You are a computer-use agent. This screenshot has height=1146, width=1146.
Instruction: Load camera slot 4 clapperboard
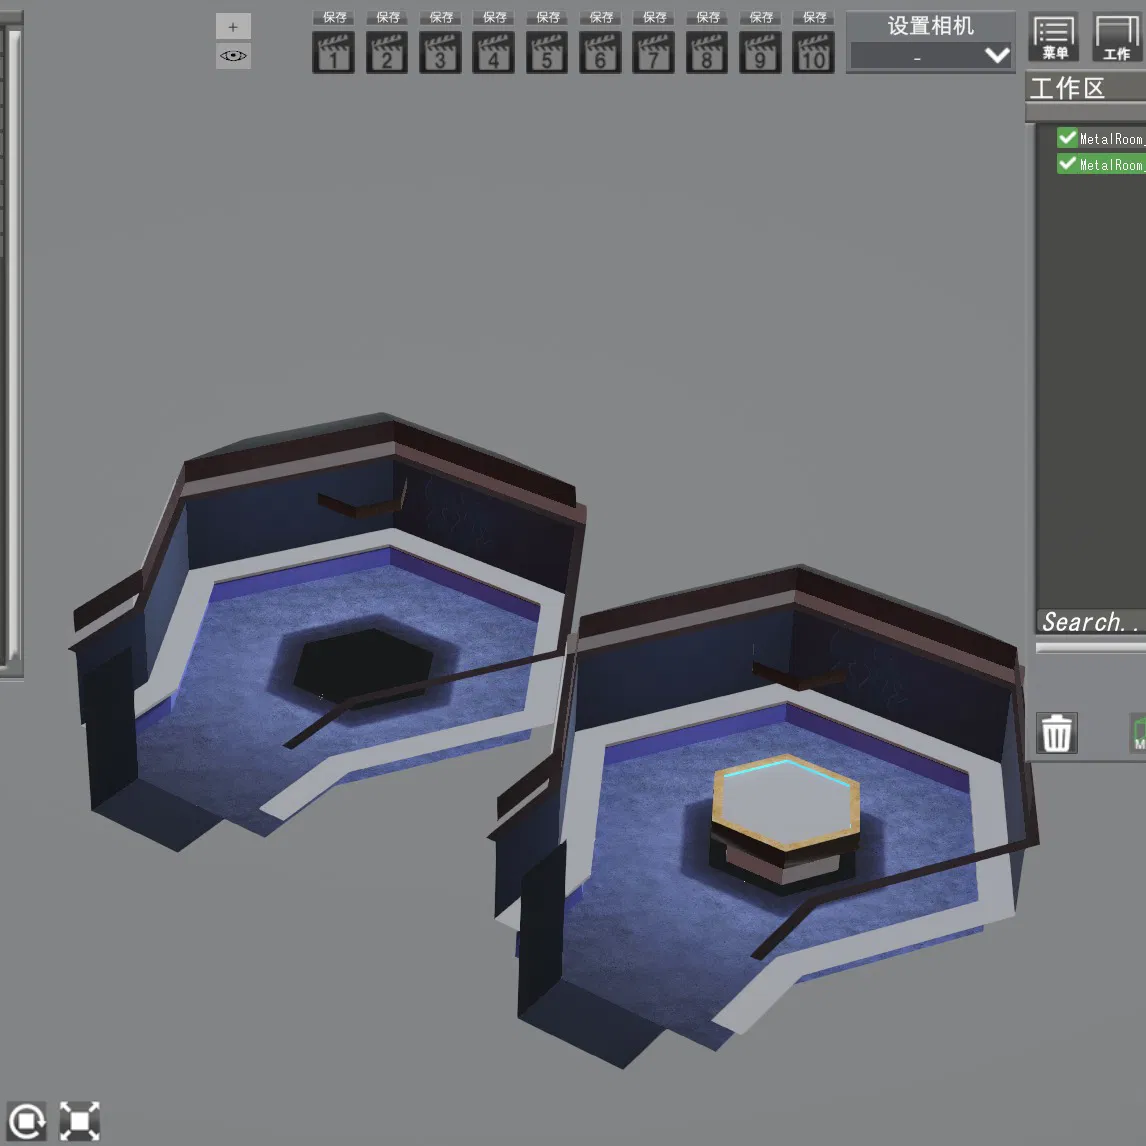pos(493,52)
